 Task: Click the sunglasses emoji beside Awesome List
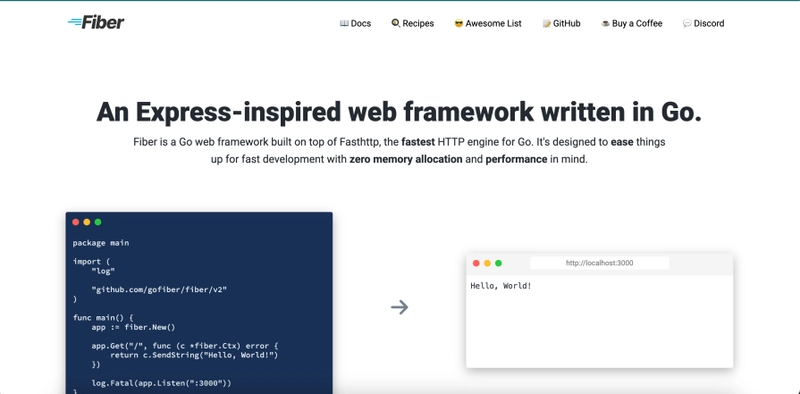[x=459, y=23]
